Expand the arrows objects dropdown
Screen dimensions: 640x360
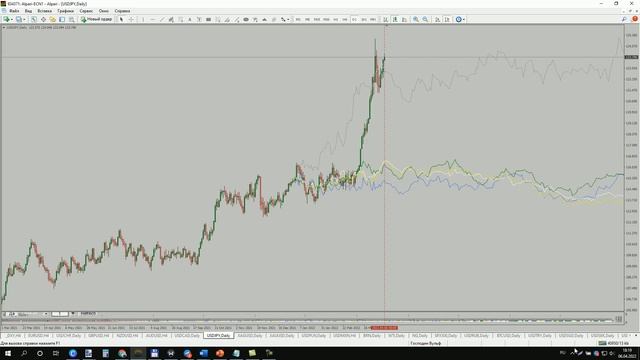pos(288,19)
